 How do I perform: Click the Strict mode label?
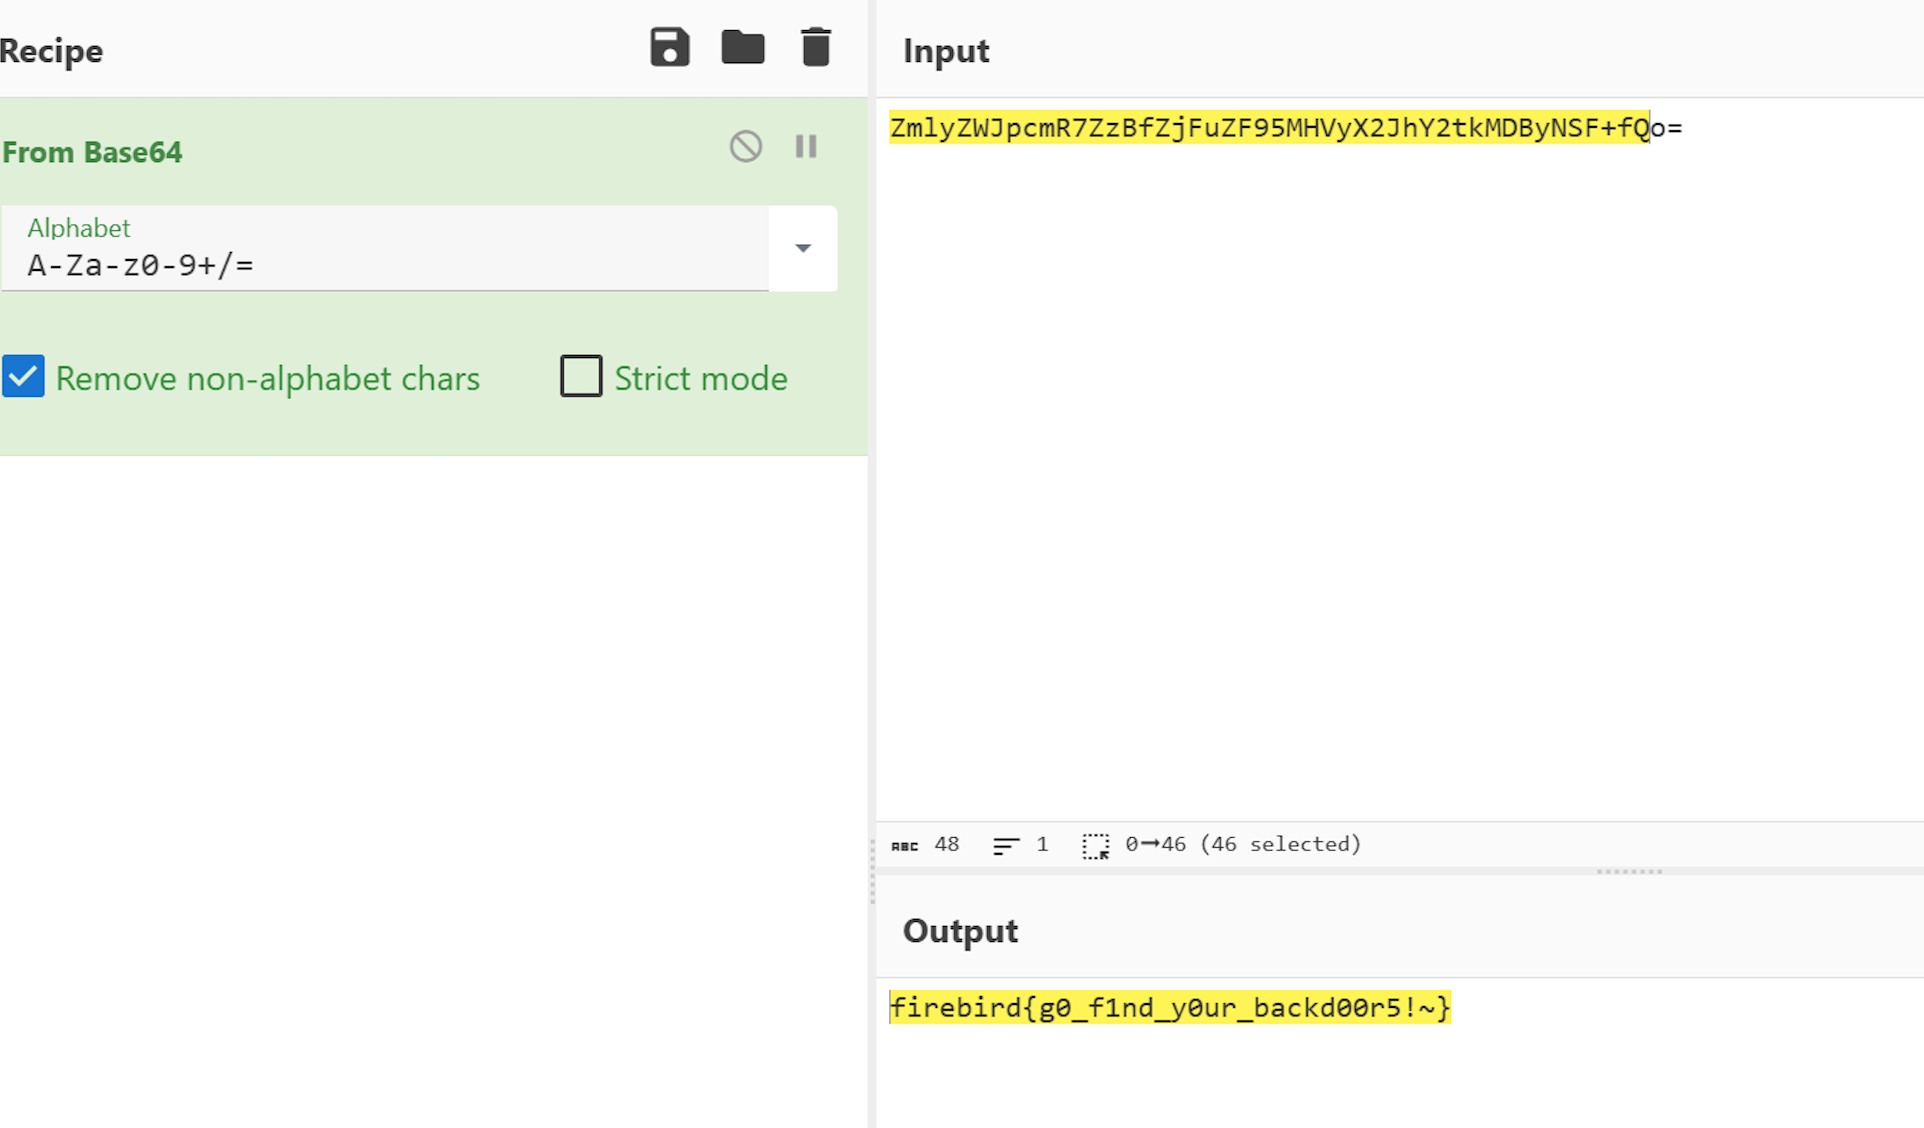pos(700,379)
